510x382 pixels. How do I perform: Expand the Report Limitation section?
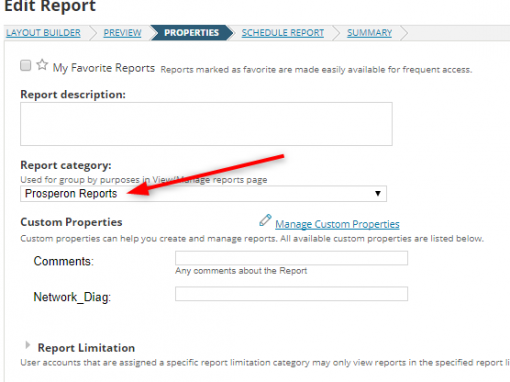click(28, 345)
